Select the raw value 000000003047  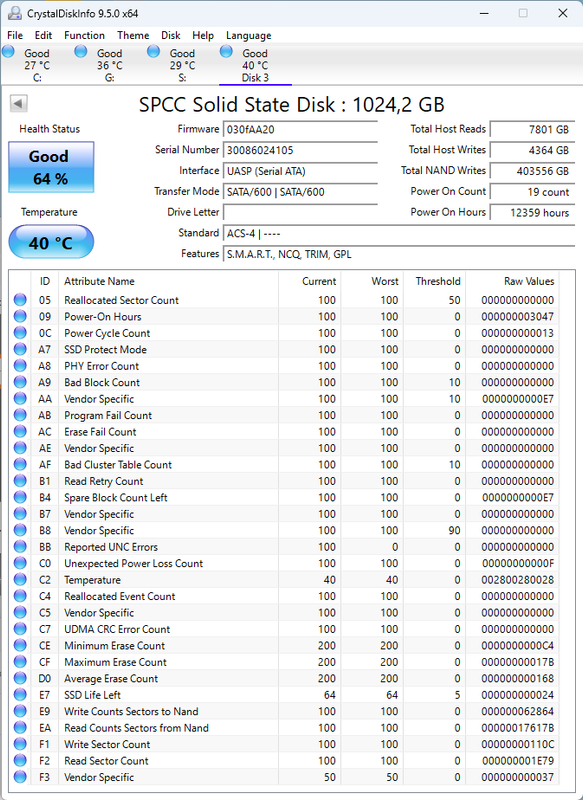pos(517,316)
